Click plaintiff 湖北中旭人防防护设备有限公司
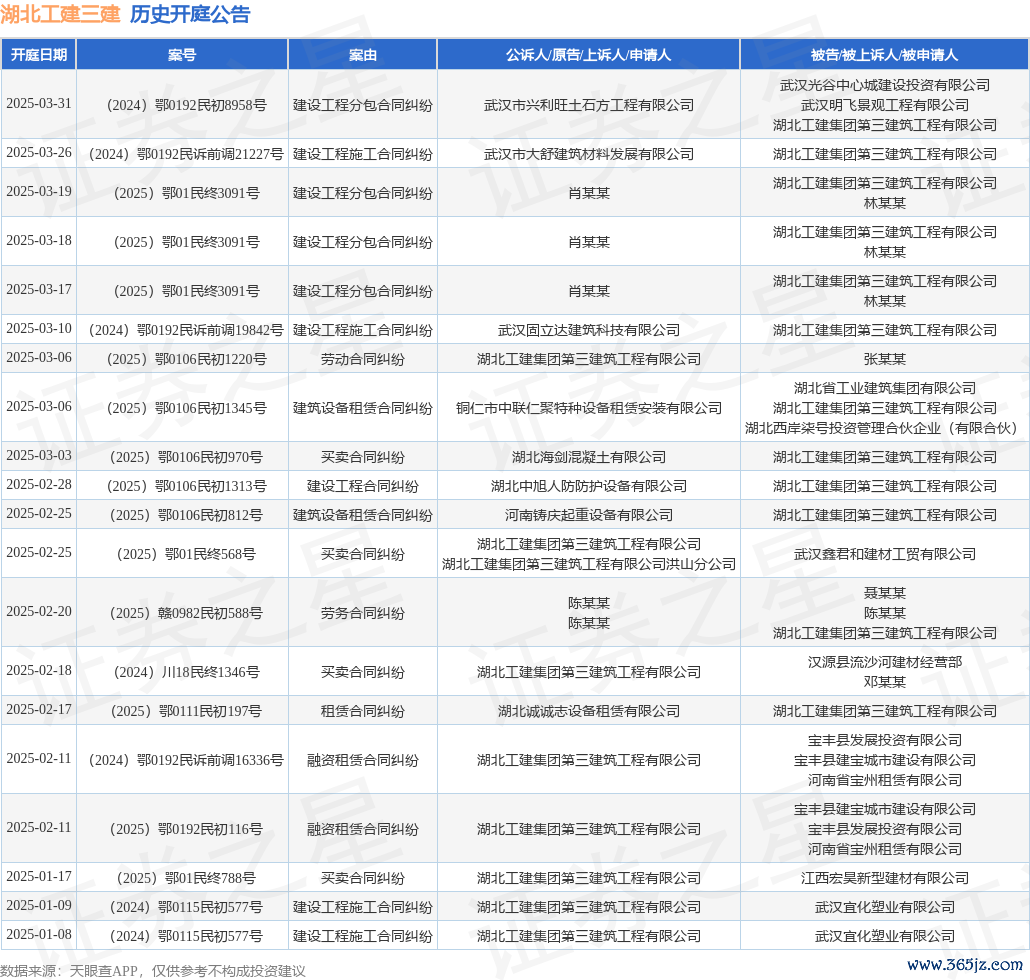 589,487
